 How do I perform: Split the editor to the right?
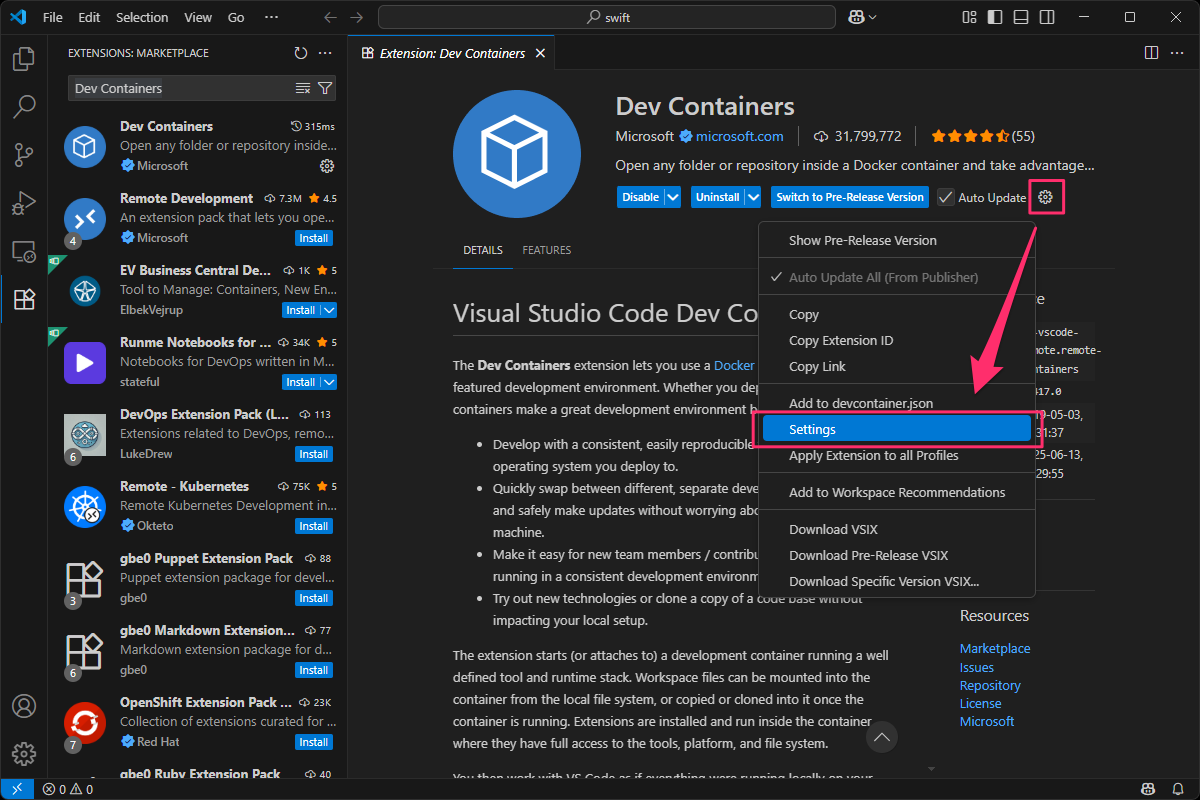[x=1151, y=53]
